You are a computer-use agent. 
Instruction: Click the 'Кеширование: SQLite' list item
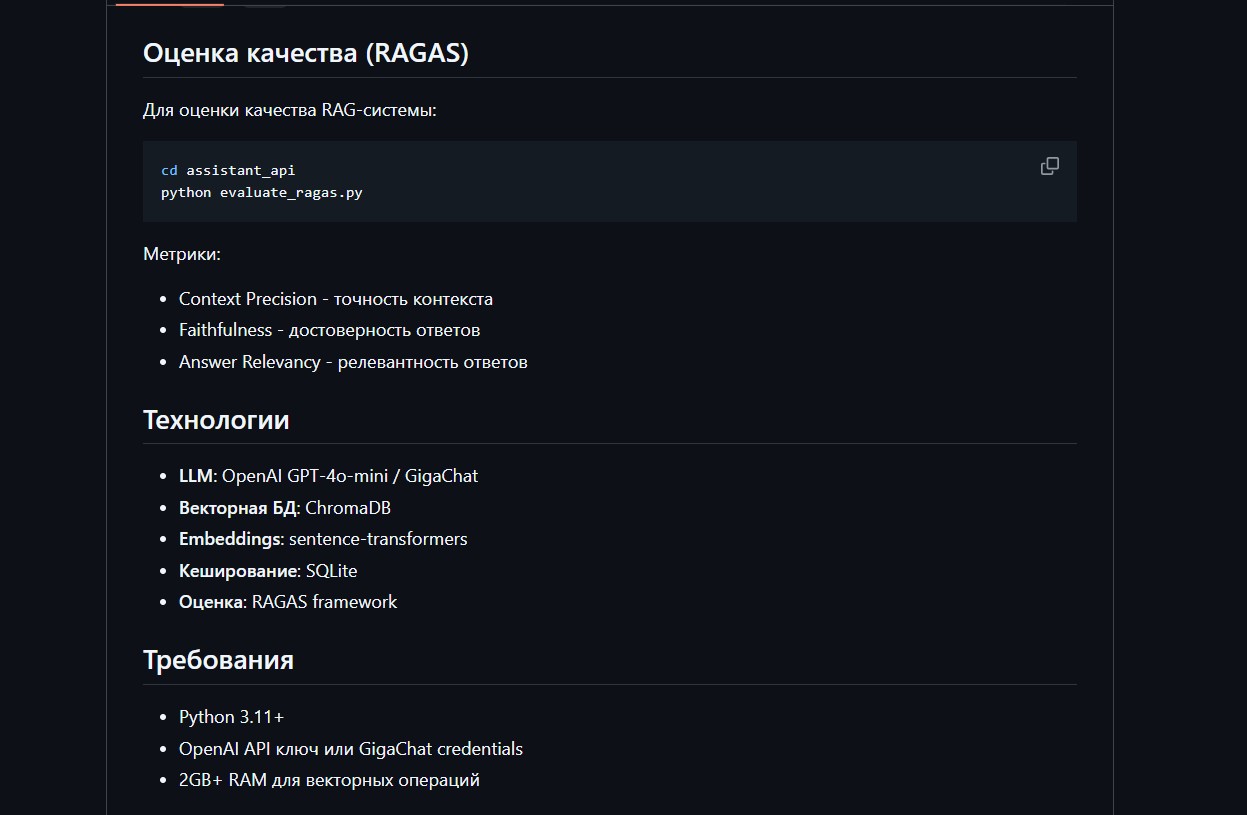pyautogui.click(x=268, y=571)
